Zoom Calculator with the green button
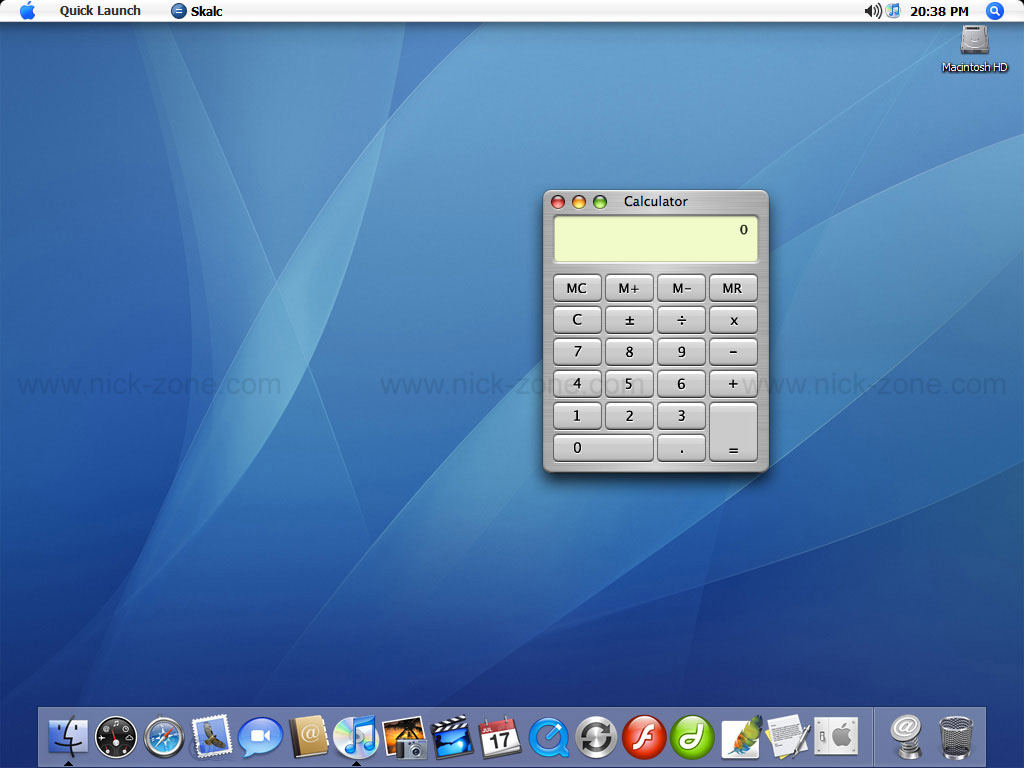The width and height of the screenshot is (1024, 768). coord(600,202)
